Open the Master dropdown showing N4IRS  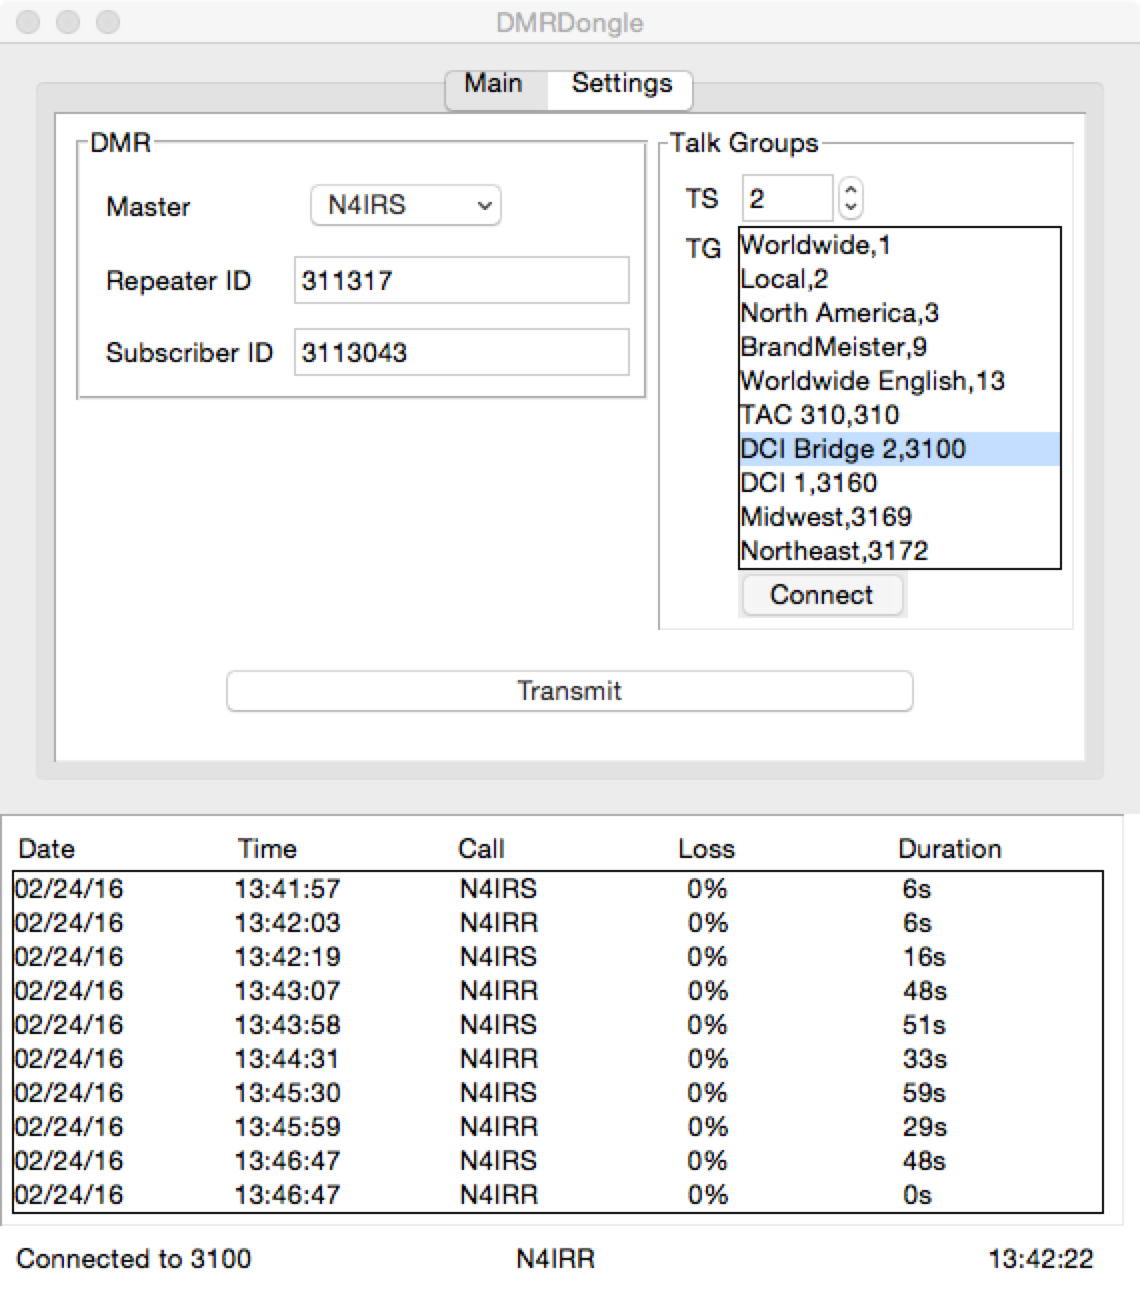[x=405, y=205]
